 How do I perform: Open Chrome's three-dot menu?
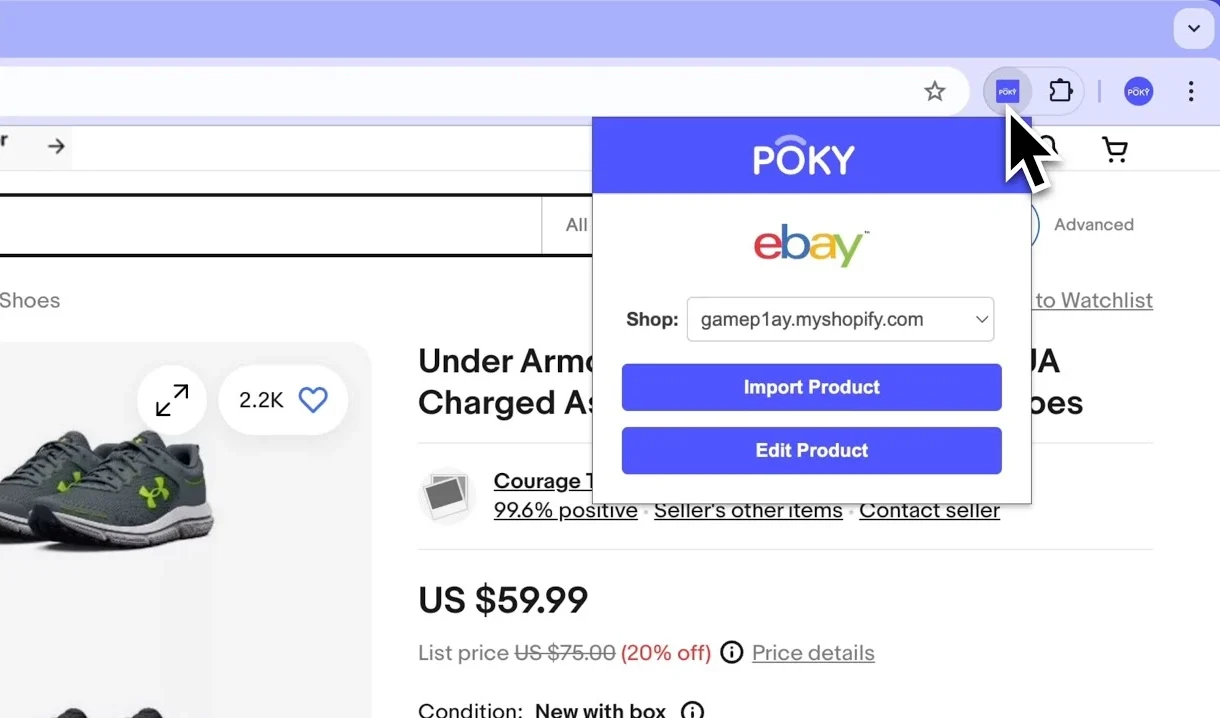tap(1191, 91)
